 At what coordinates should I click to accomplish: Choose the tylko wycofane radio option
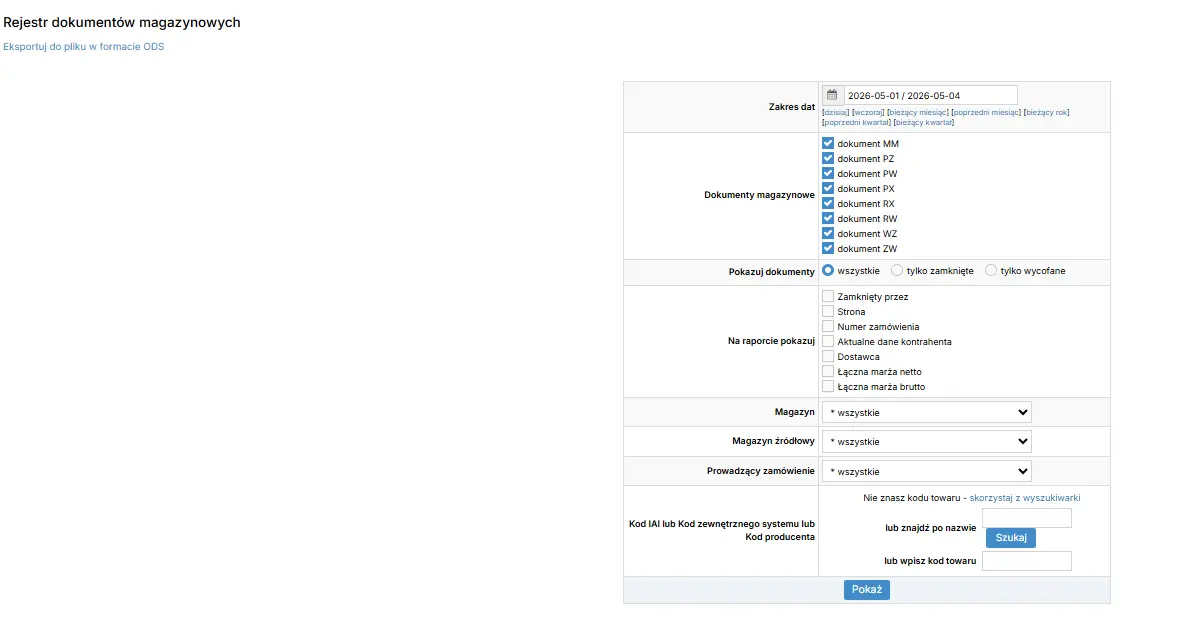(990, 270)
